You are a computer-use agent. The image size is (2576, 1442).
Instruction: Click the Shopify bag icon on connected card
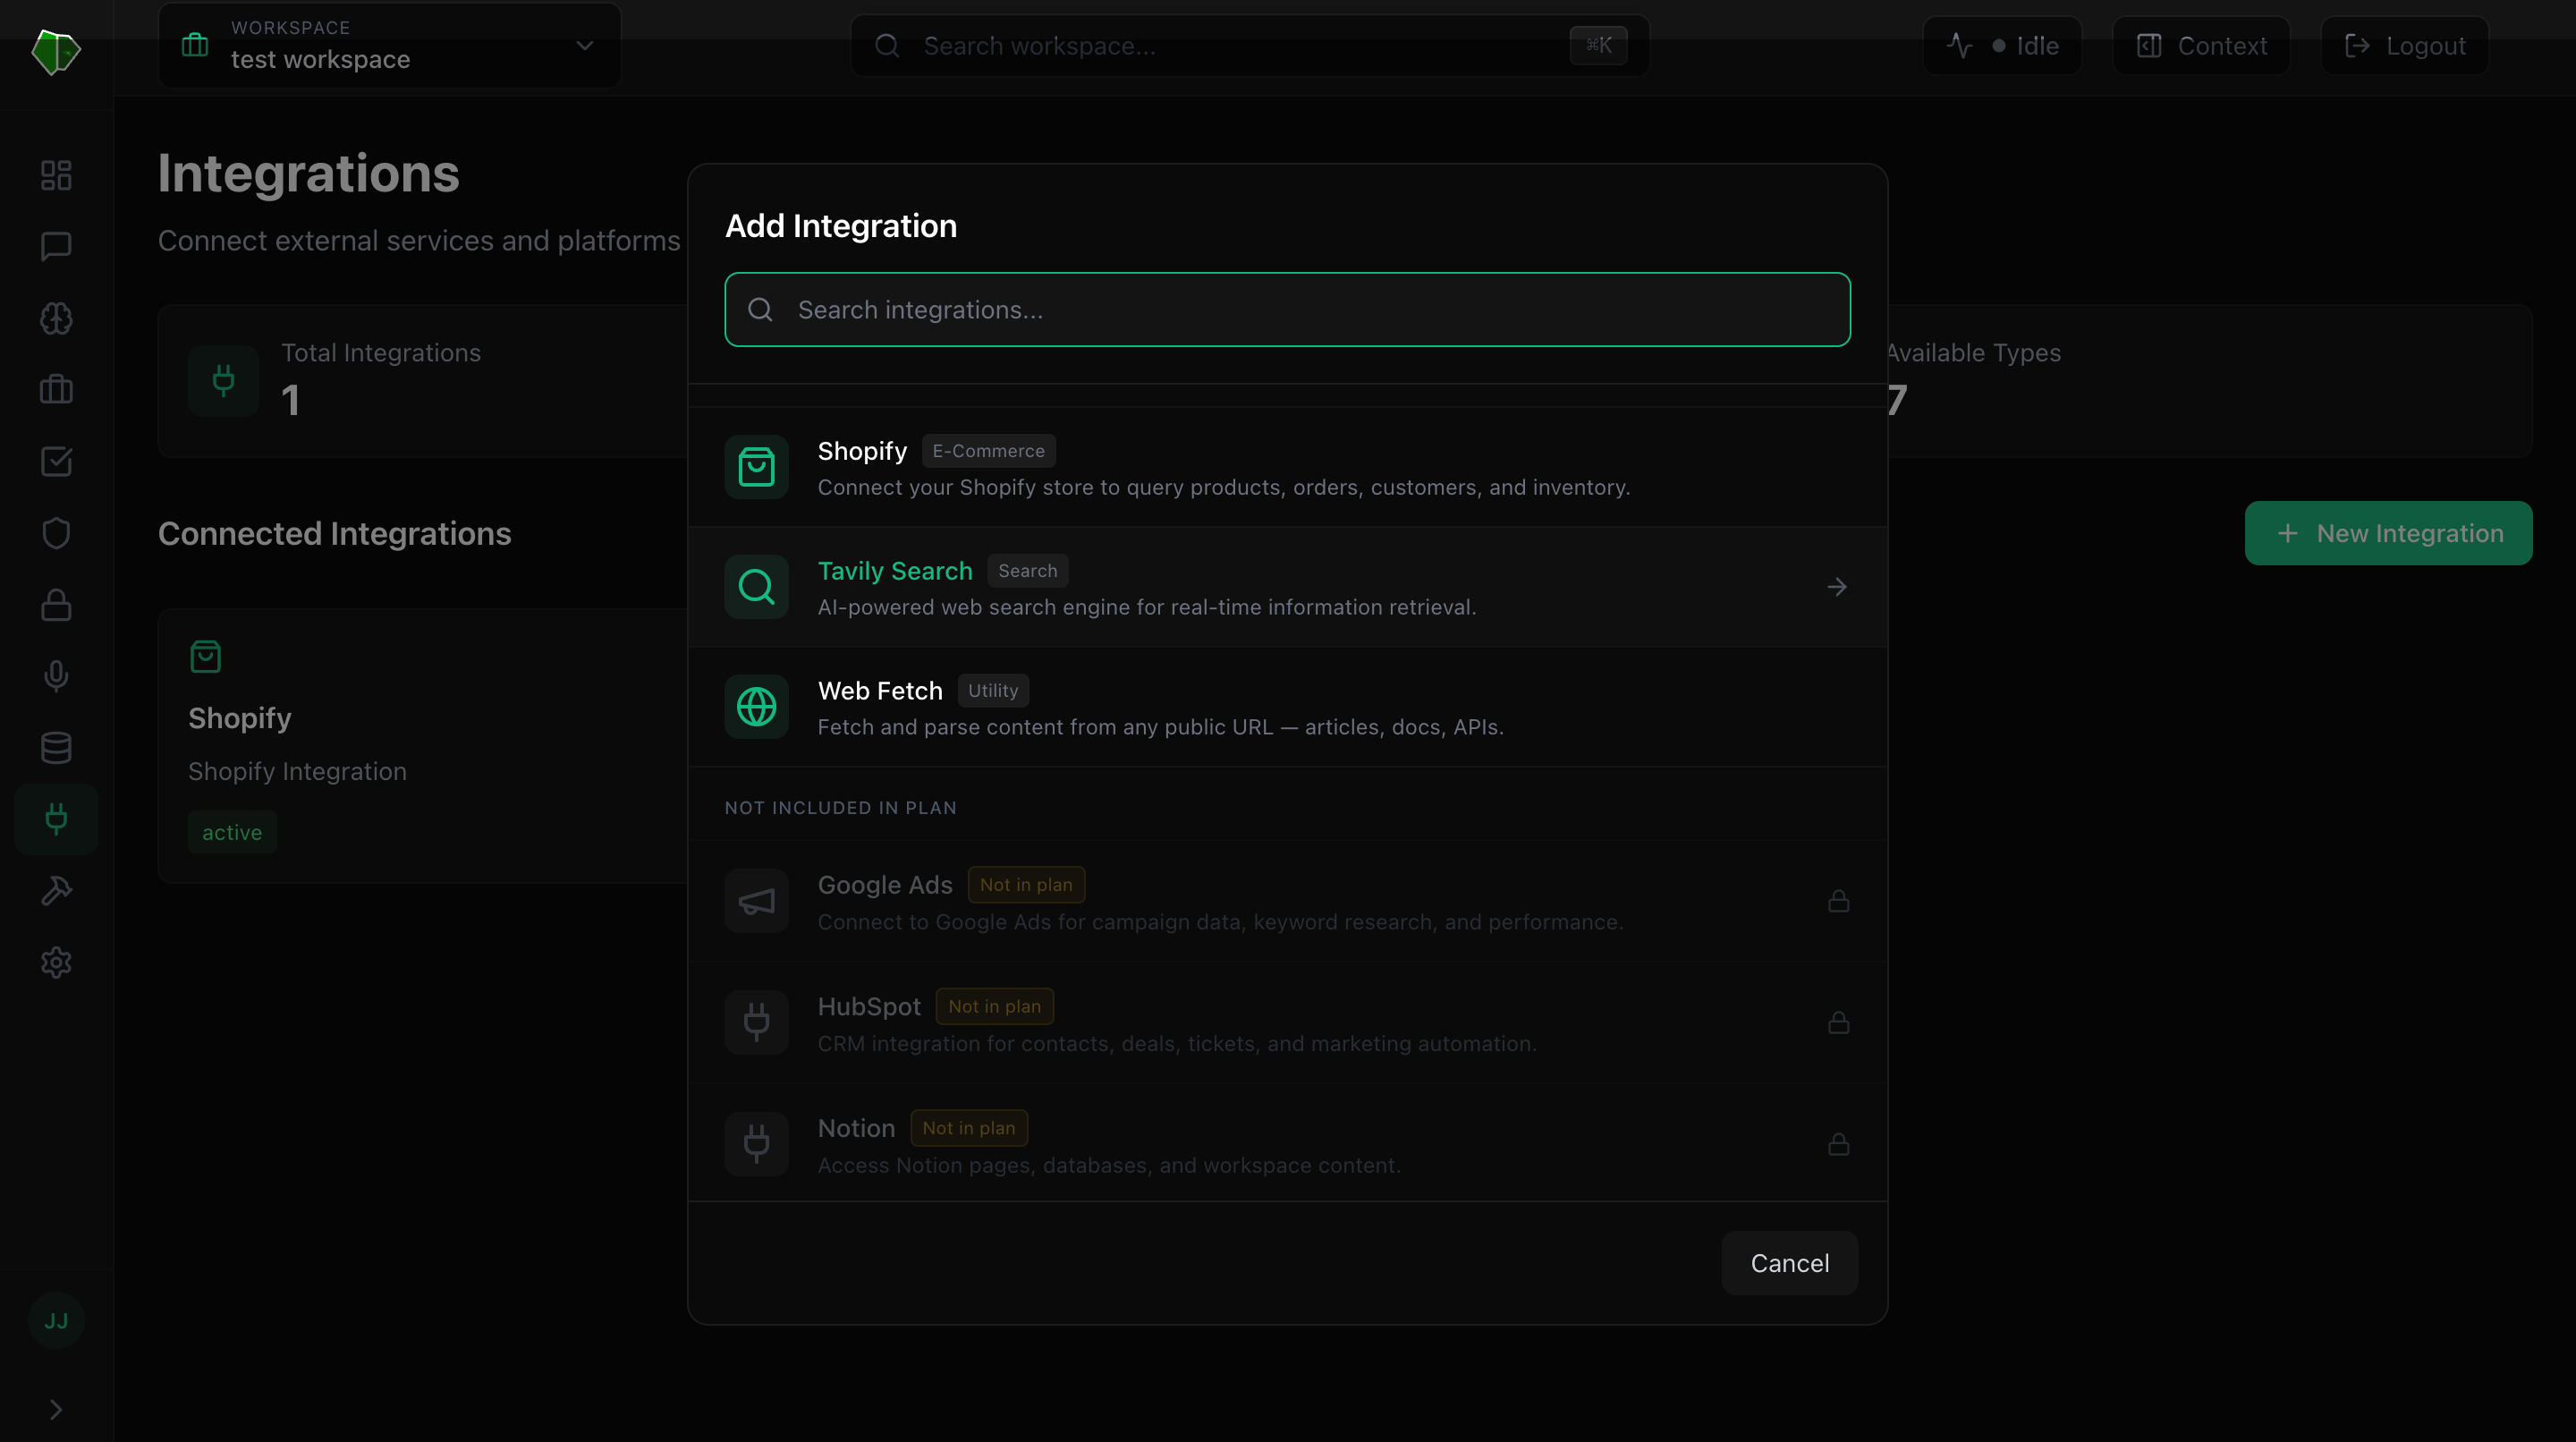[x=205, y=657]
